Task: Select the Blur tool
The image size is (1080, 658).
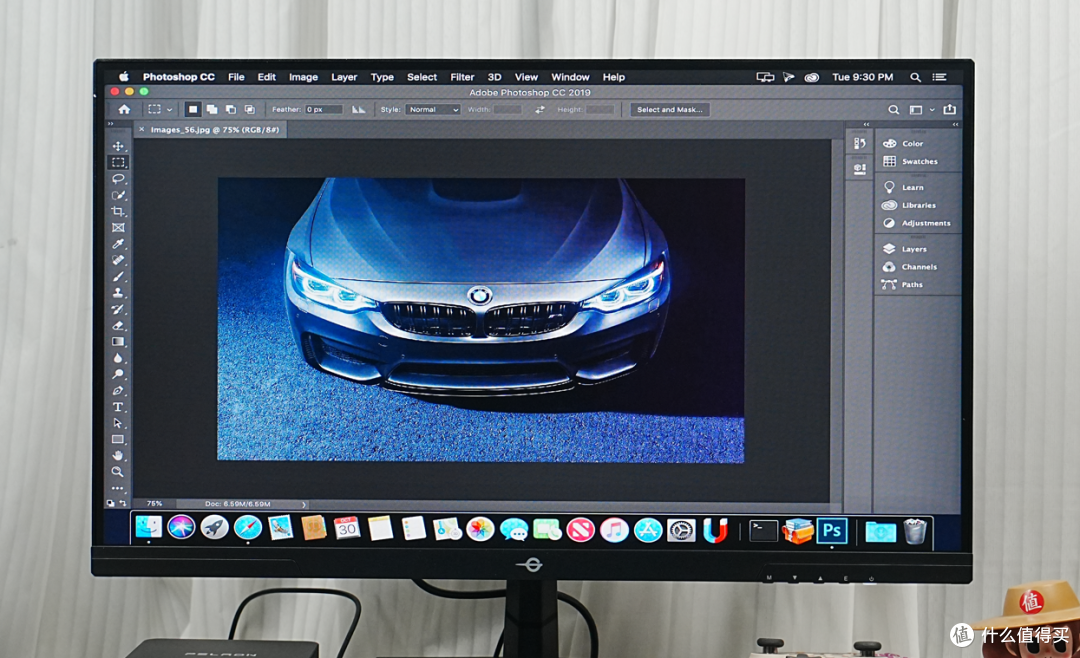Action: coord(118,358)
